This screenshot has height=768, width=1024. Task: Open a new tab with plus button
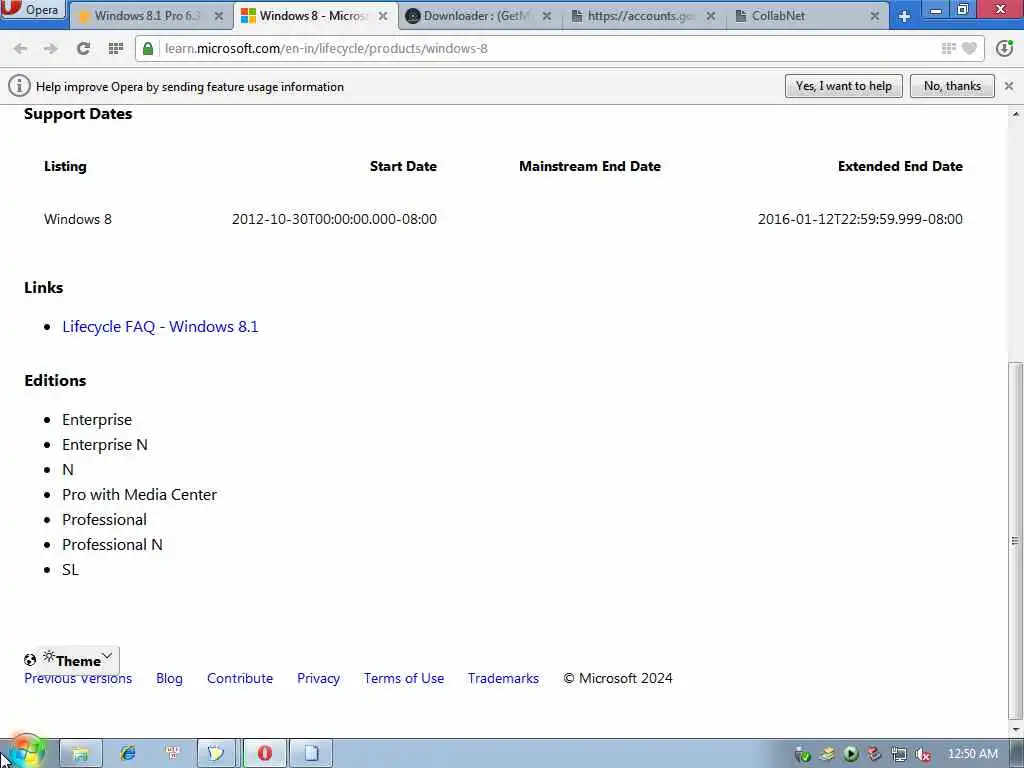[x=904, y=16]
